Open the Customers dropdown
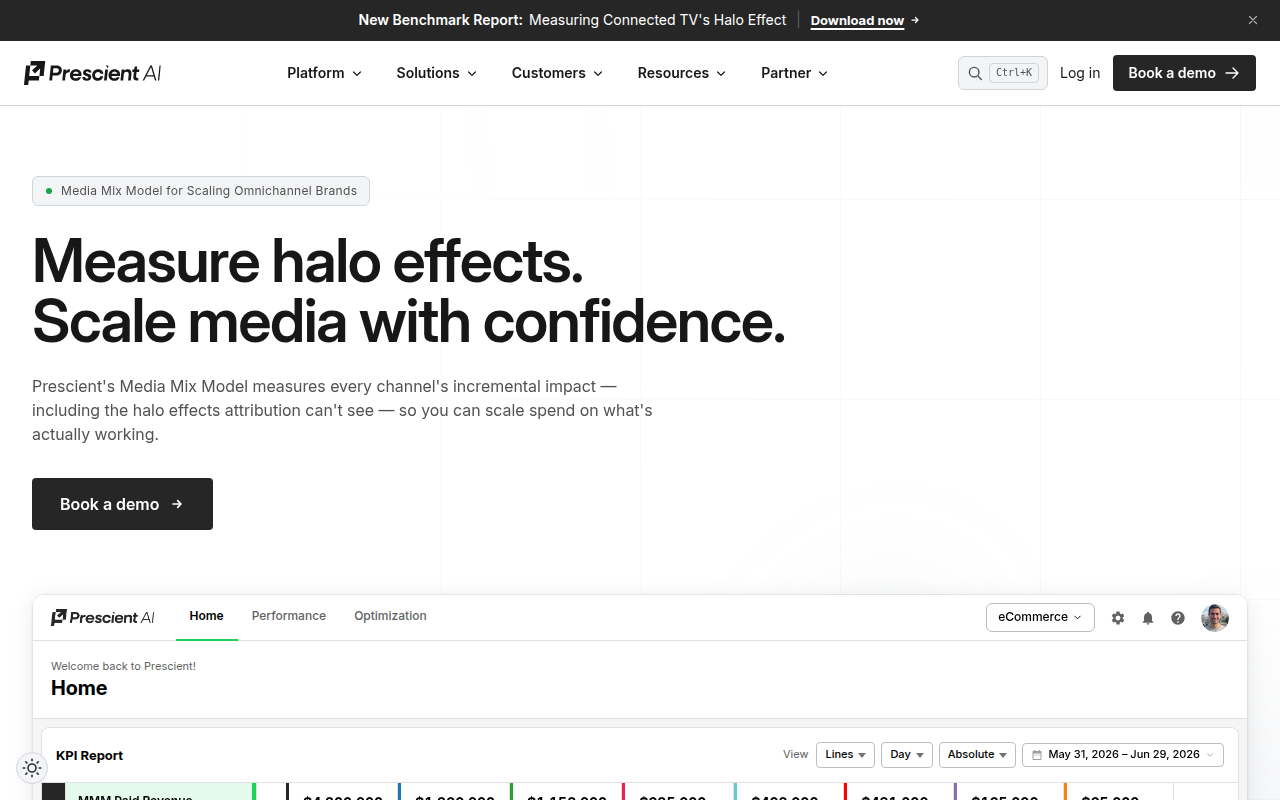 coord(557,73)
